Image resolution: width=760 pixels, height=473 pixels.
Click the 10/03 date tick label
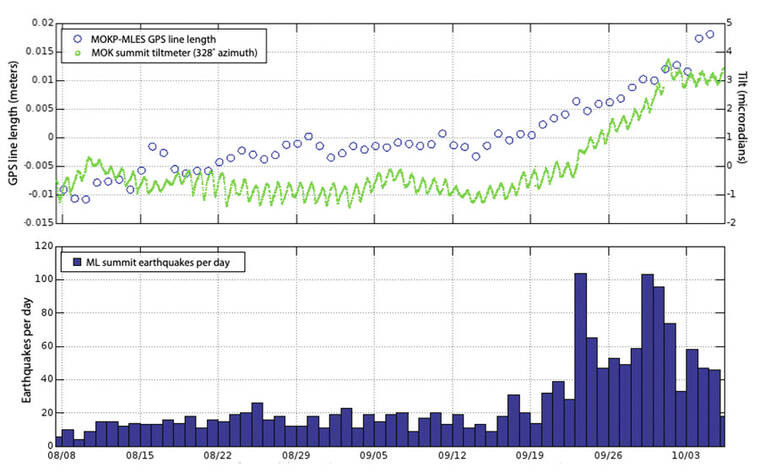[x=685, y=455]
